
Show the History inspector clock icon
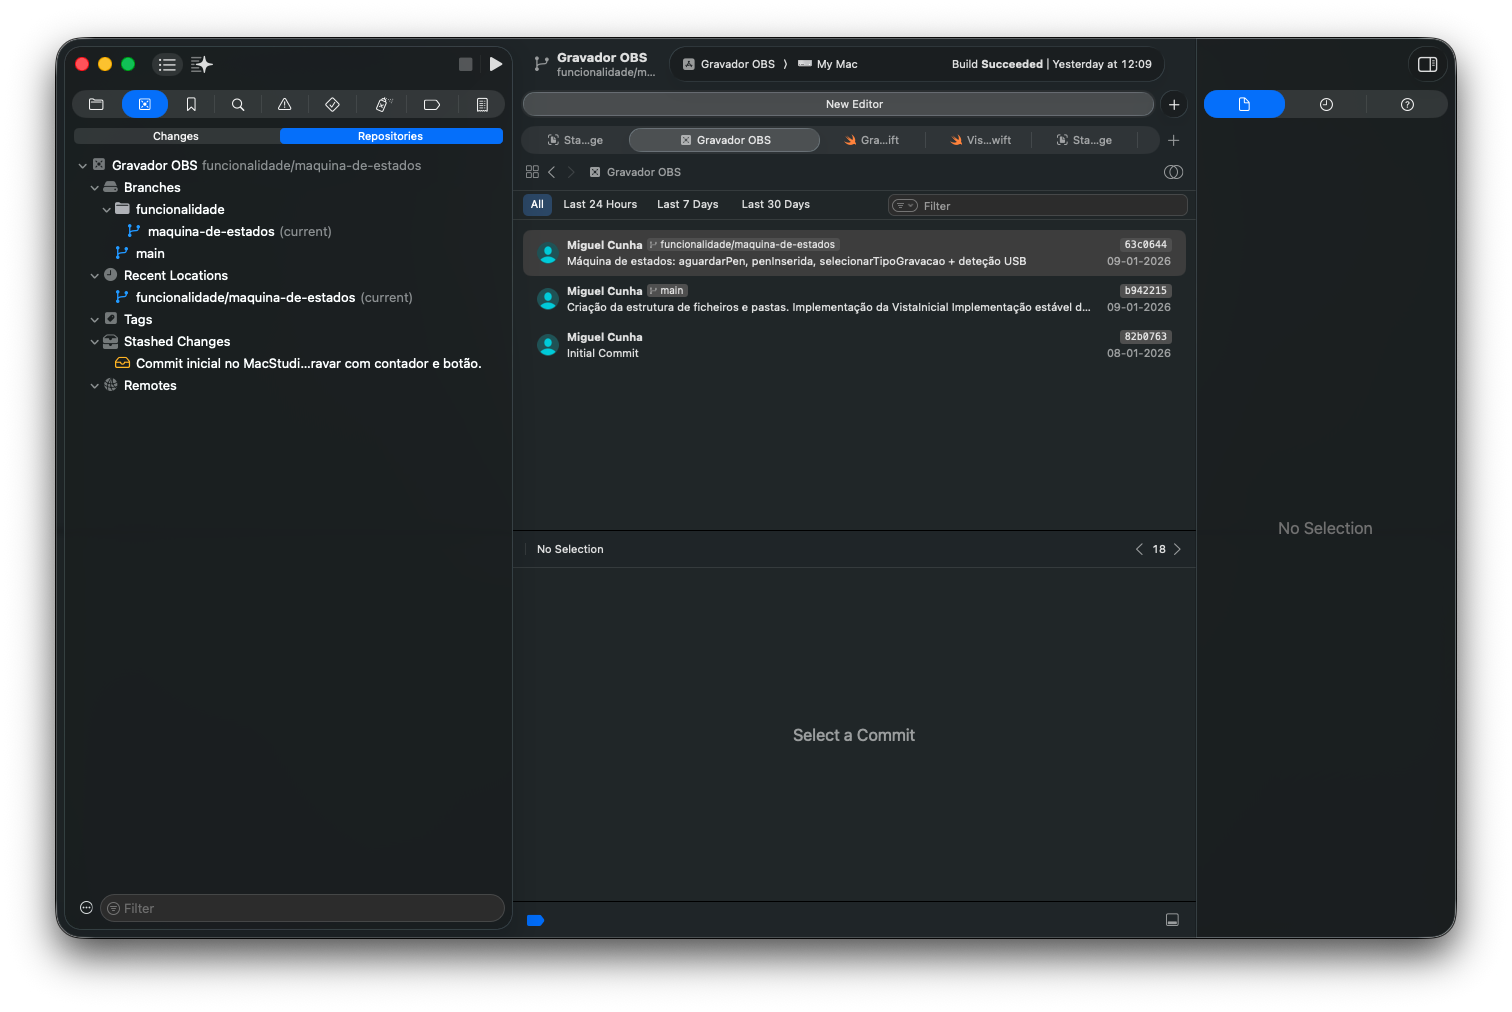[x=1326, y=104]
